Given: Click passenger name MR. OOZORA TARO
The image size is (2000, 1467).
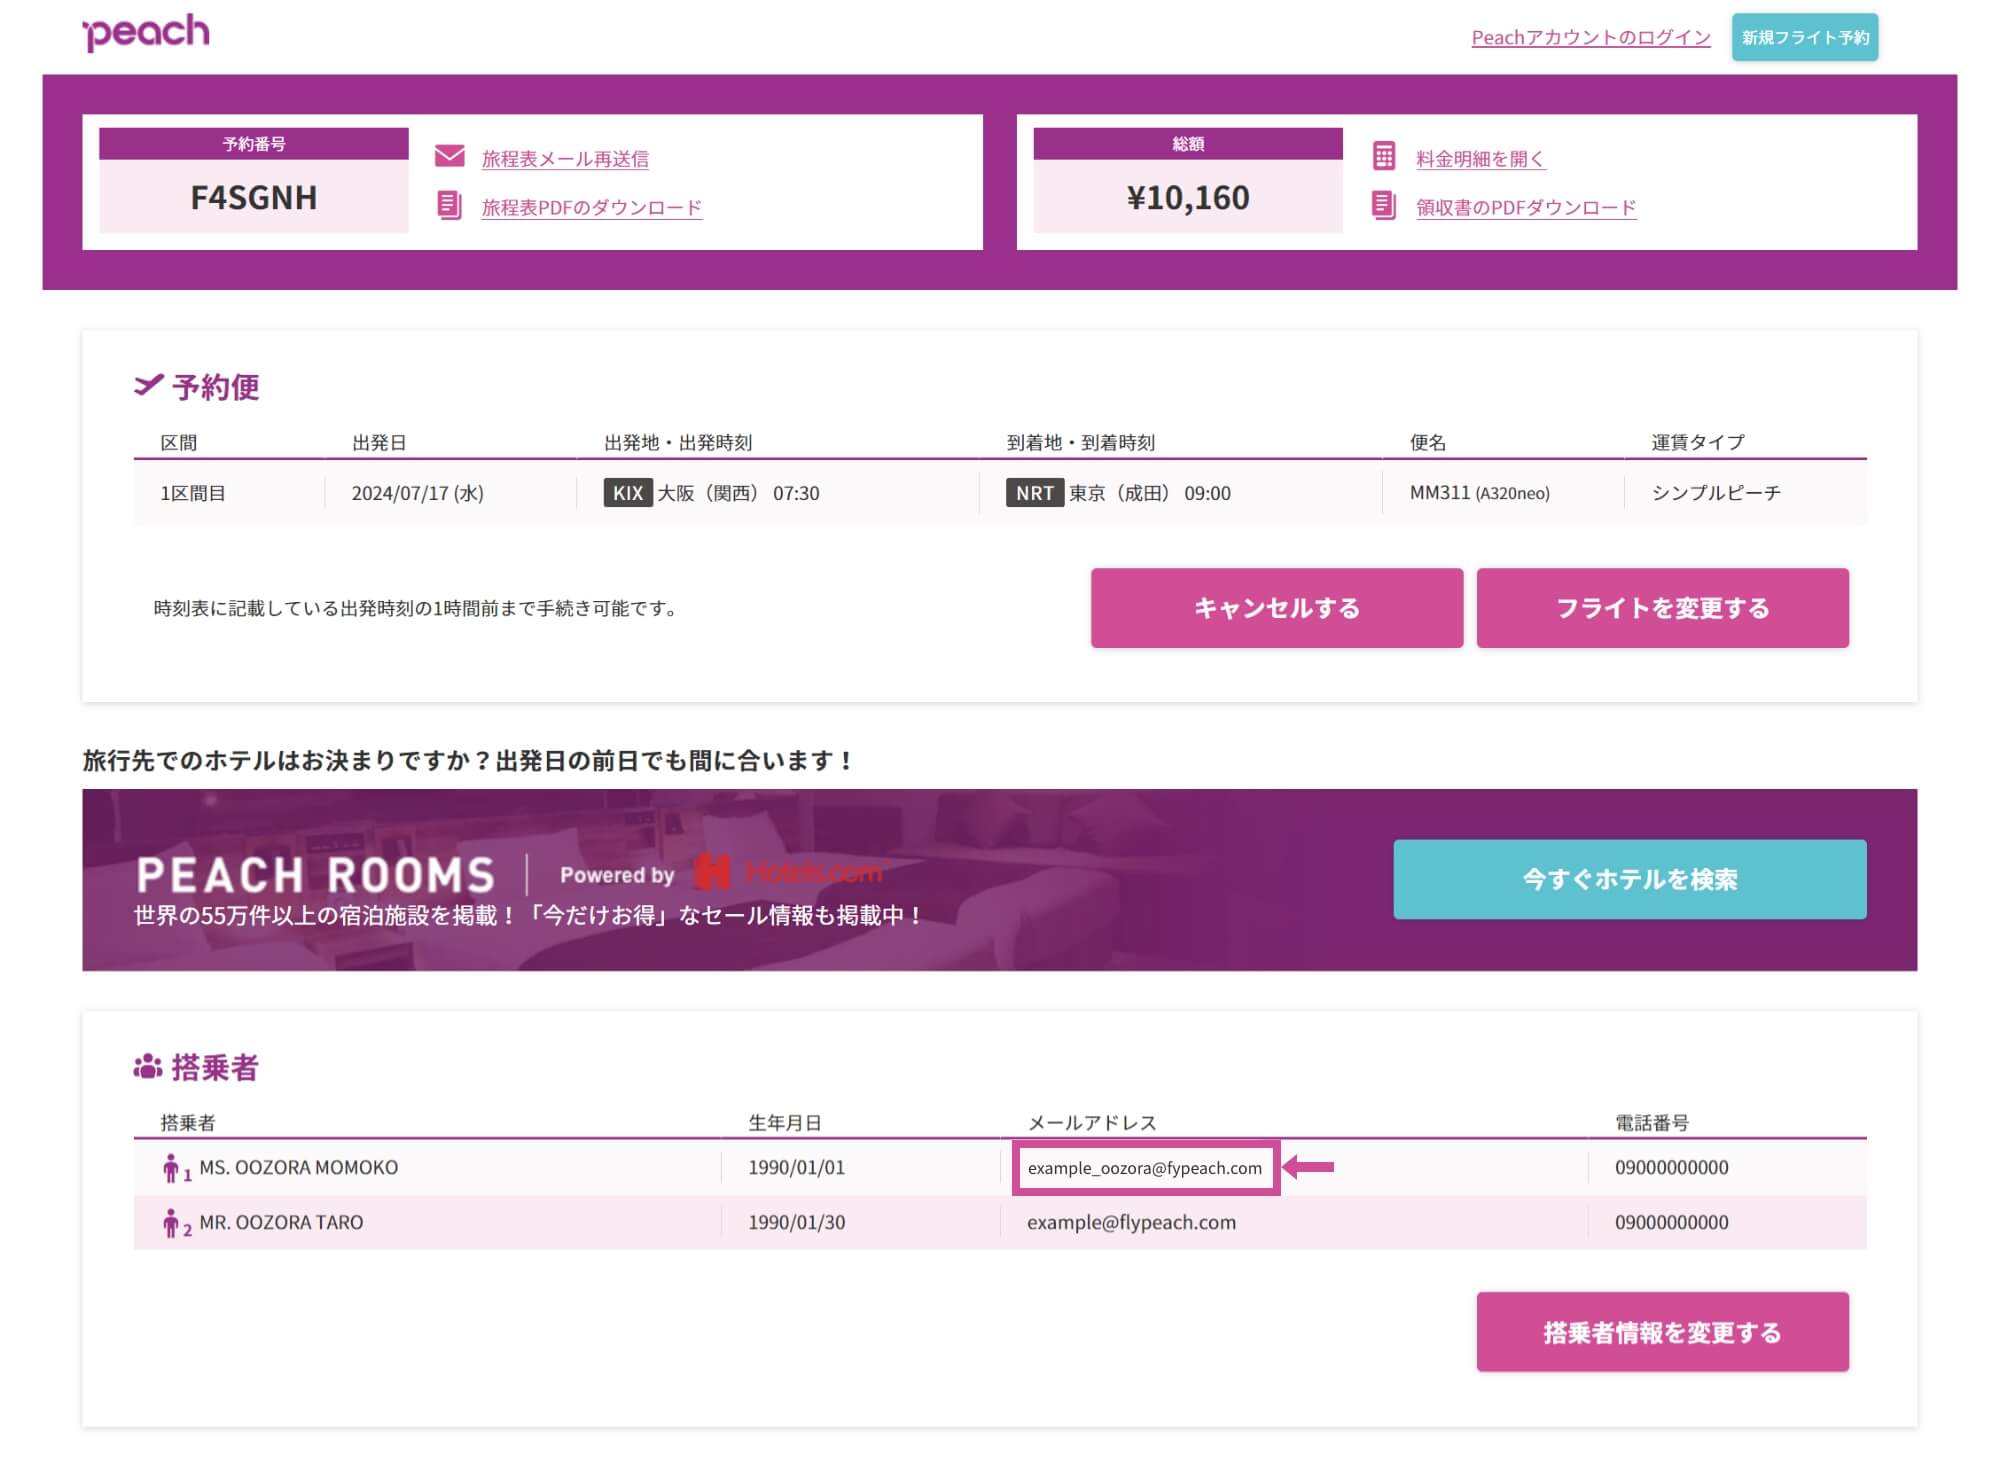Looking at the screenshot, I should [x=281, y=1222].
